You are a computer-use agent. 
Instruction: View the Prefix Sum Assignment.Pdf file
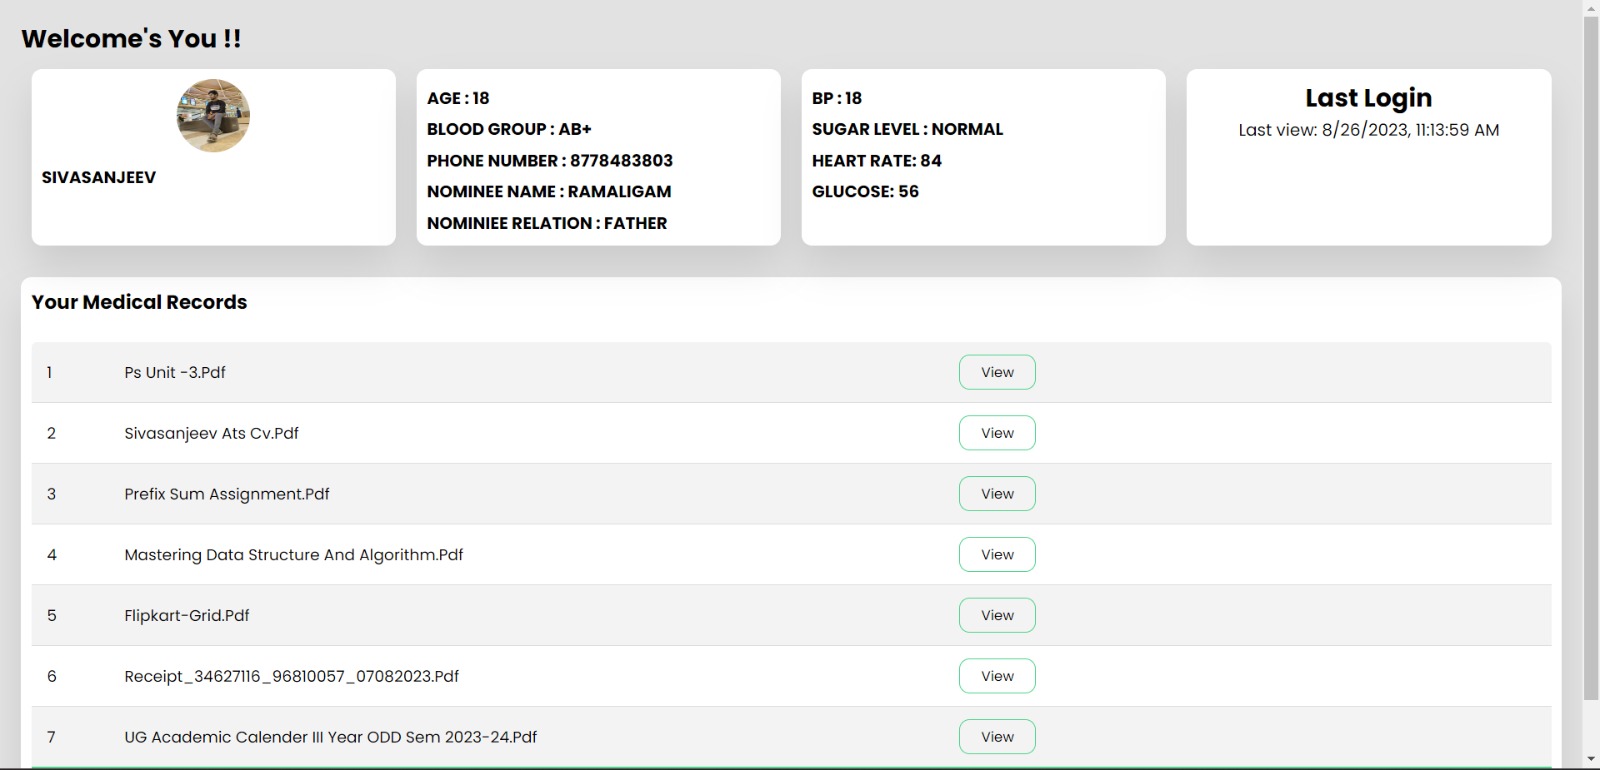pyautogui.click(x=996, y=494)
